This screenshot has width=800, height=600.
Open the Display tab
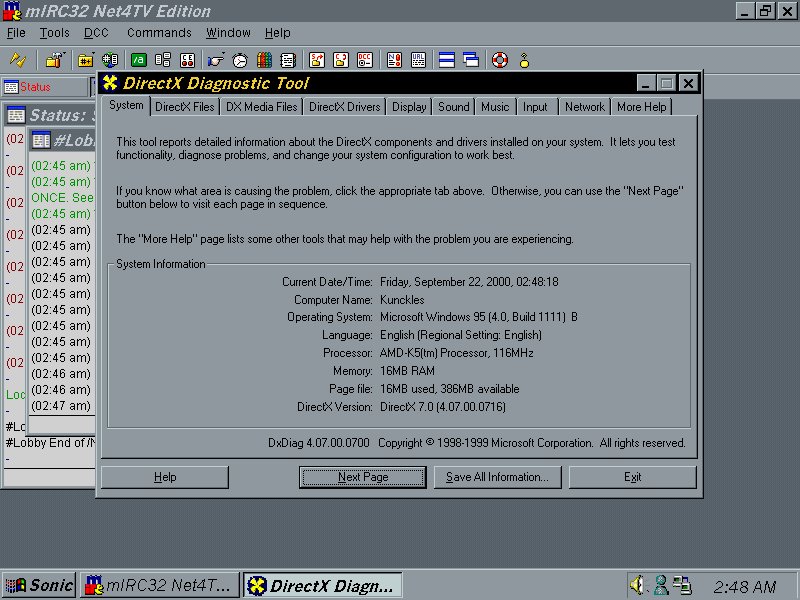pos(409,107)
